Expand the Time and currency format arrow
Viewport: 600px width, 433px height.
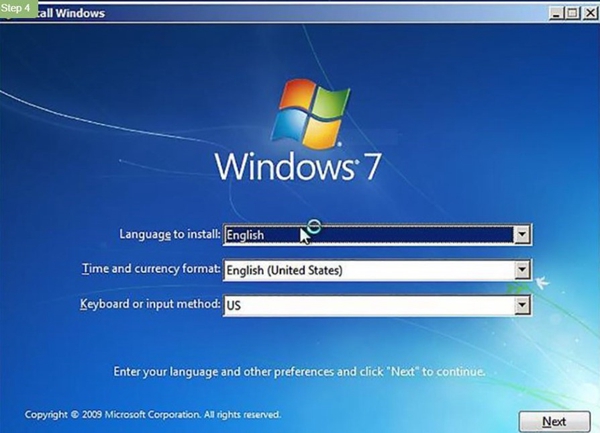coord(522,270)
